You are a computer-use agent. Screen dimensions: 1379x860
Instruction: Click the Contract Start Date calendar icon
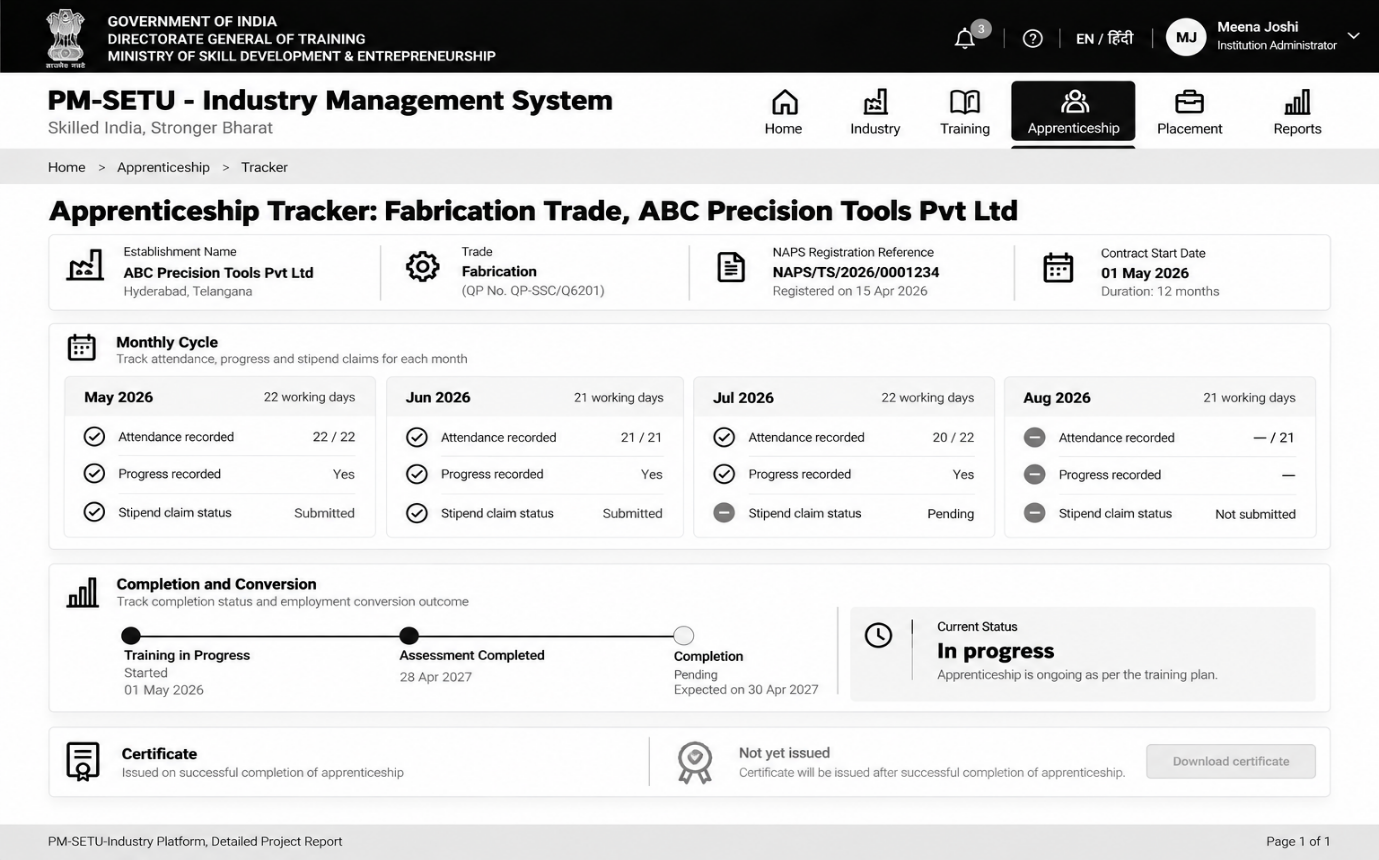(1058, 268)
